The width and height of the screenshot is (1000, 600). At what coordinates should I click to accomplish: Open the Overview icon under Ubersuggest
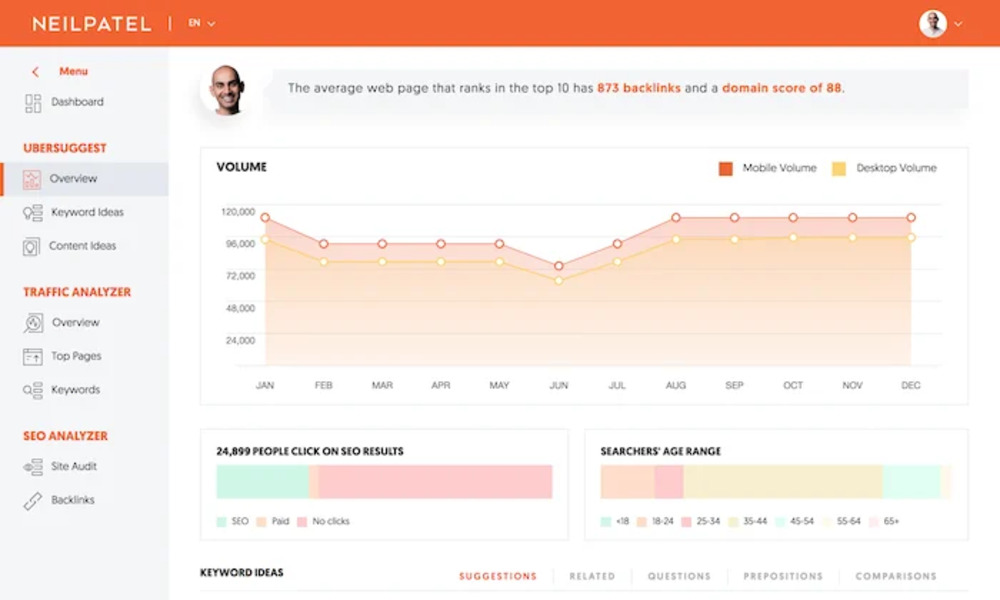(34, 178)
